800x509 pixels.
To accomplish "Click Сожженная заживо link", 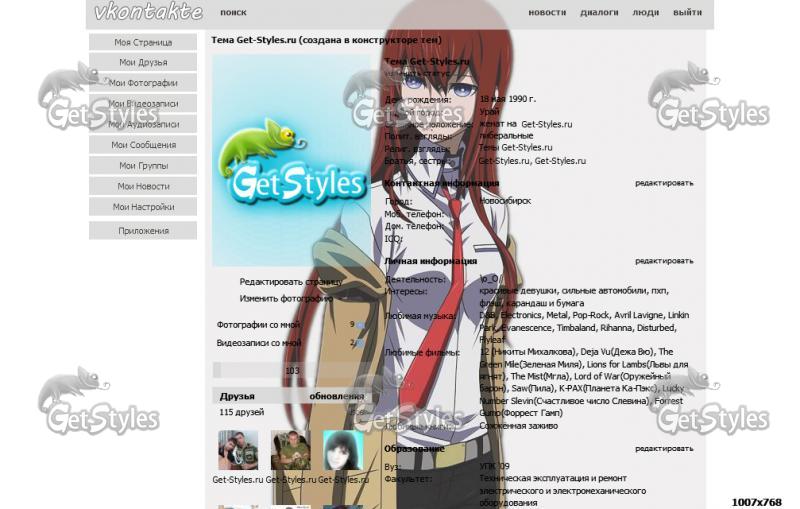I will coord(518,426).
